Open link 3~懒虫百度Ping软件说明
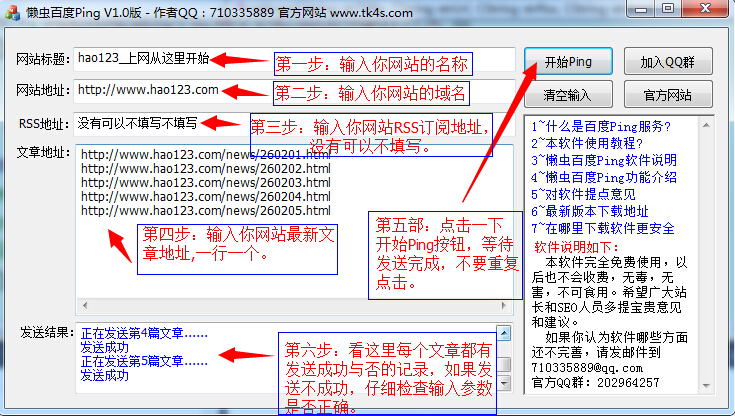The height and width of the screenshot is (416, 735). click(604, 160)
